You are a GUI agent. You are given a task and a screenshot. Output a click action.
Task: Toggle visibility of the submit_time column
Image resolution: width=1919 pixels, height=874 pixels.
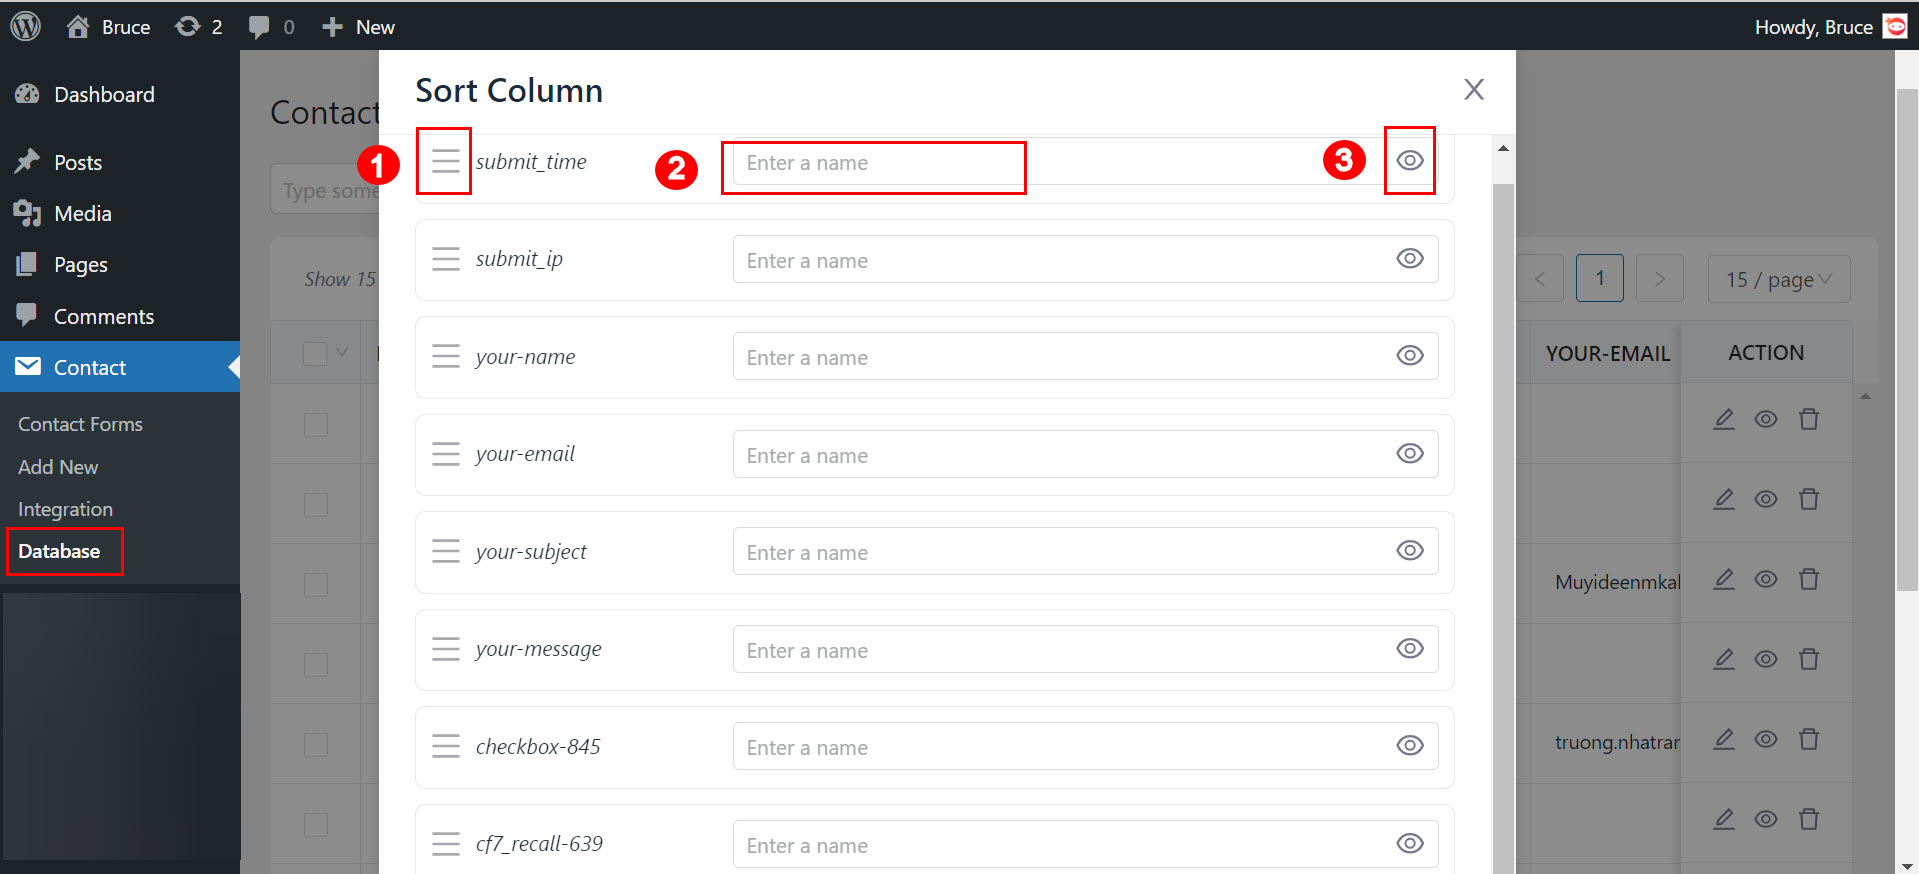coord(1410,161)
